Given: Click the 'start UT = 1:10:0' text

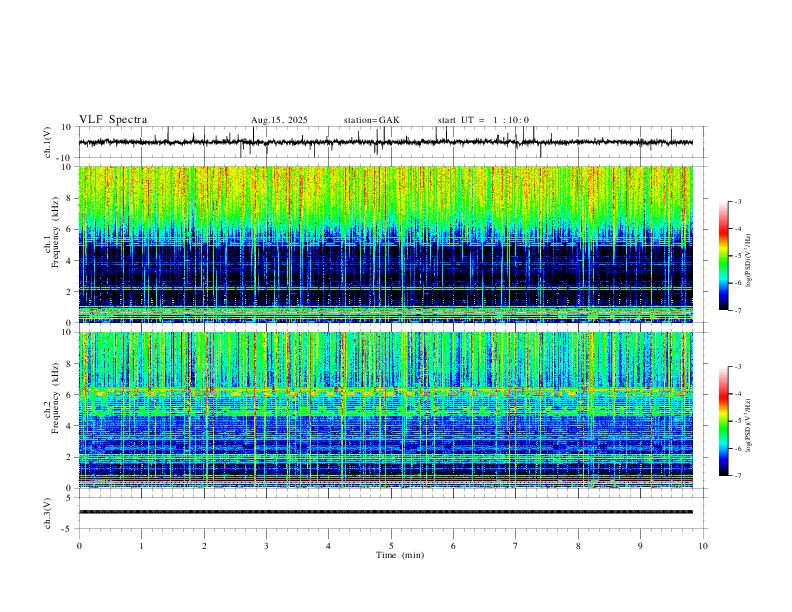Looking at the screenshot, I should [x=483, y=120].
